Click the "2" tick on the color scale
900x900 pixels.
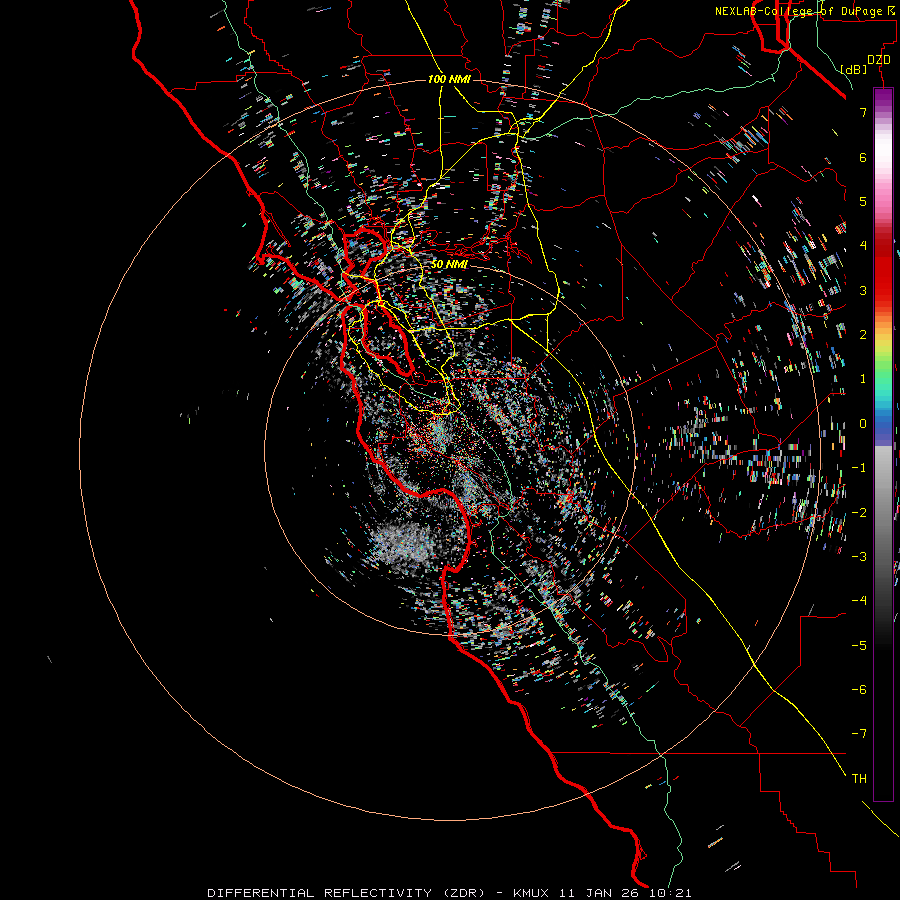click(863, 335)
